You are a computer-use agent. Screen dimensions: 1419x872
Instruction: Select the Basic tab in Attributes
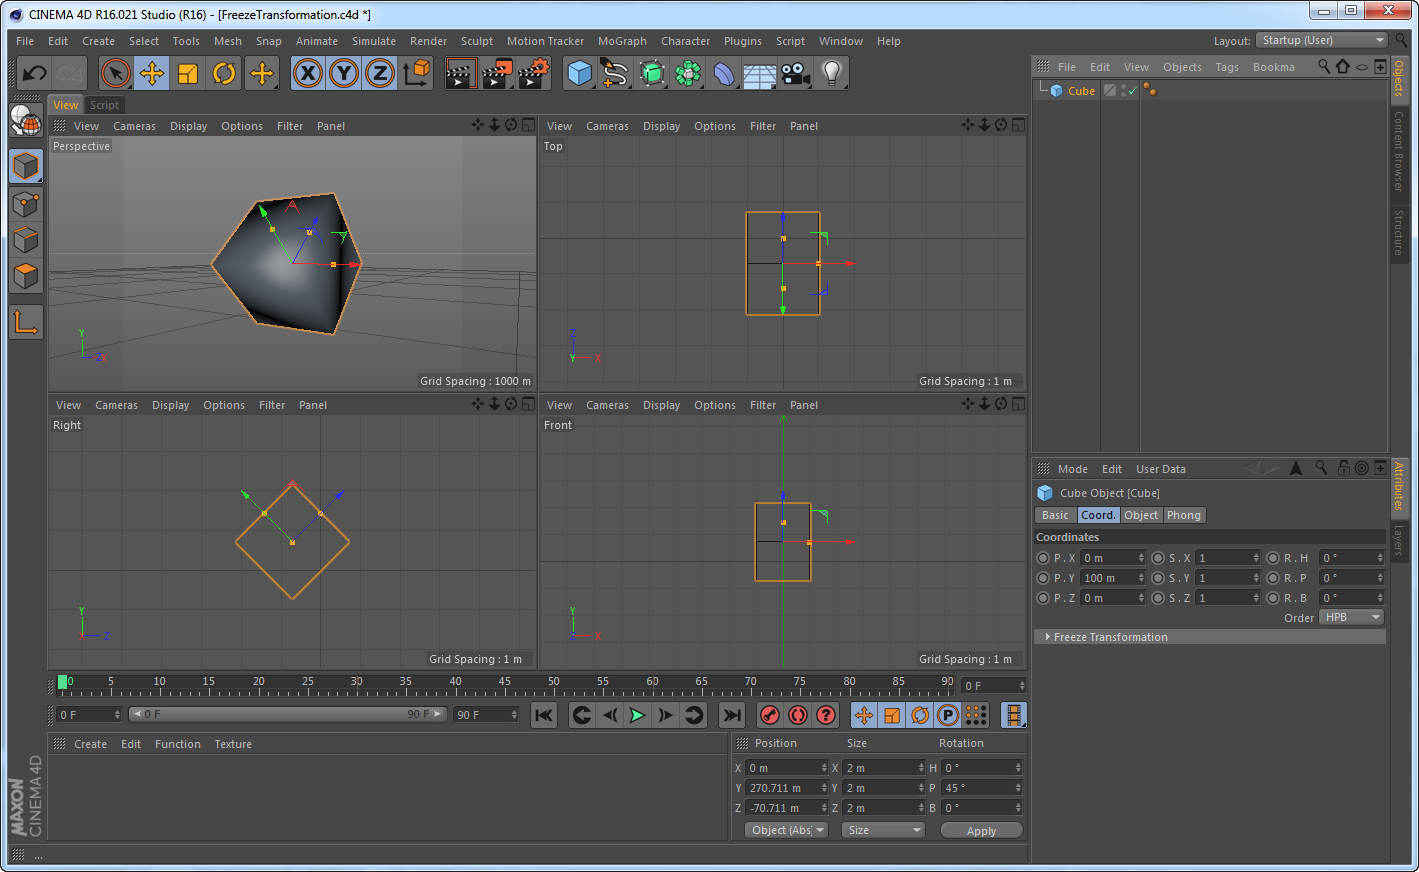1055,515
